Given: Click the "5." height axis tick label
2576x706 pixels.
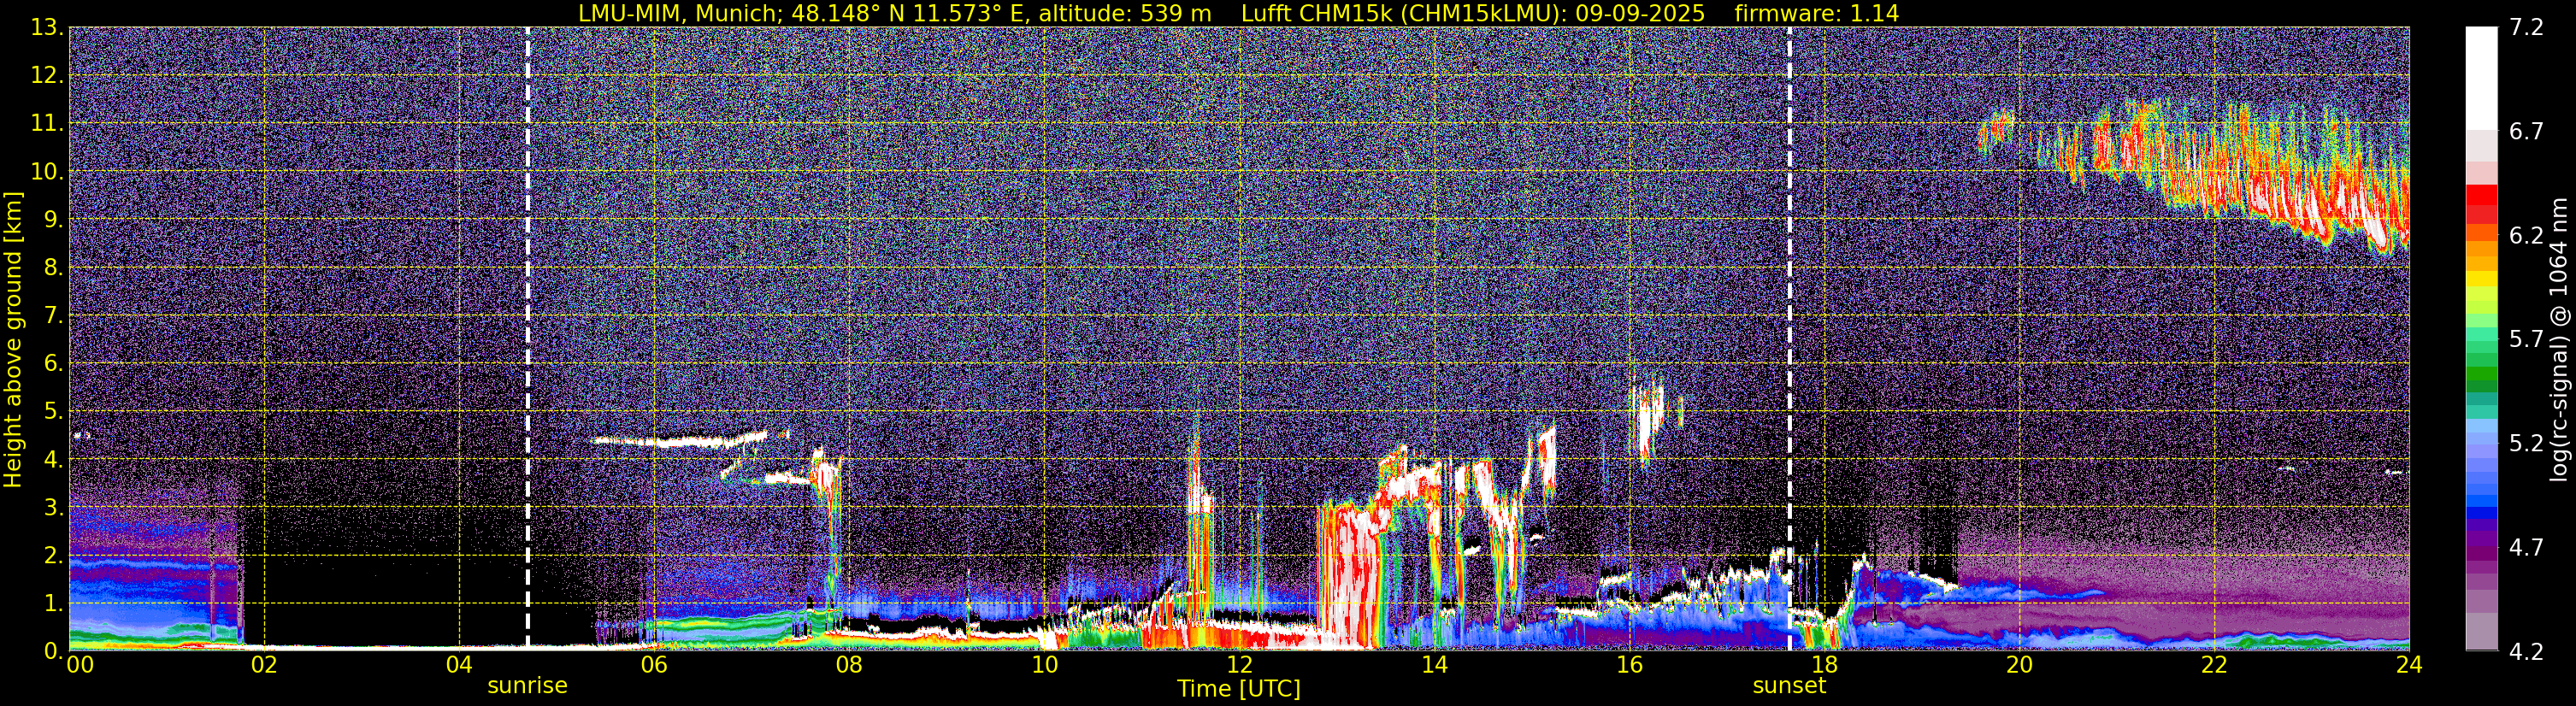Looking at the screenshot, I should click(x=53, y=411).
